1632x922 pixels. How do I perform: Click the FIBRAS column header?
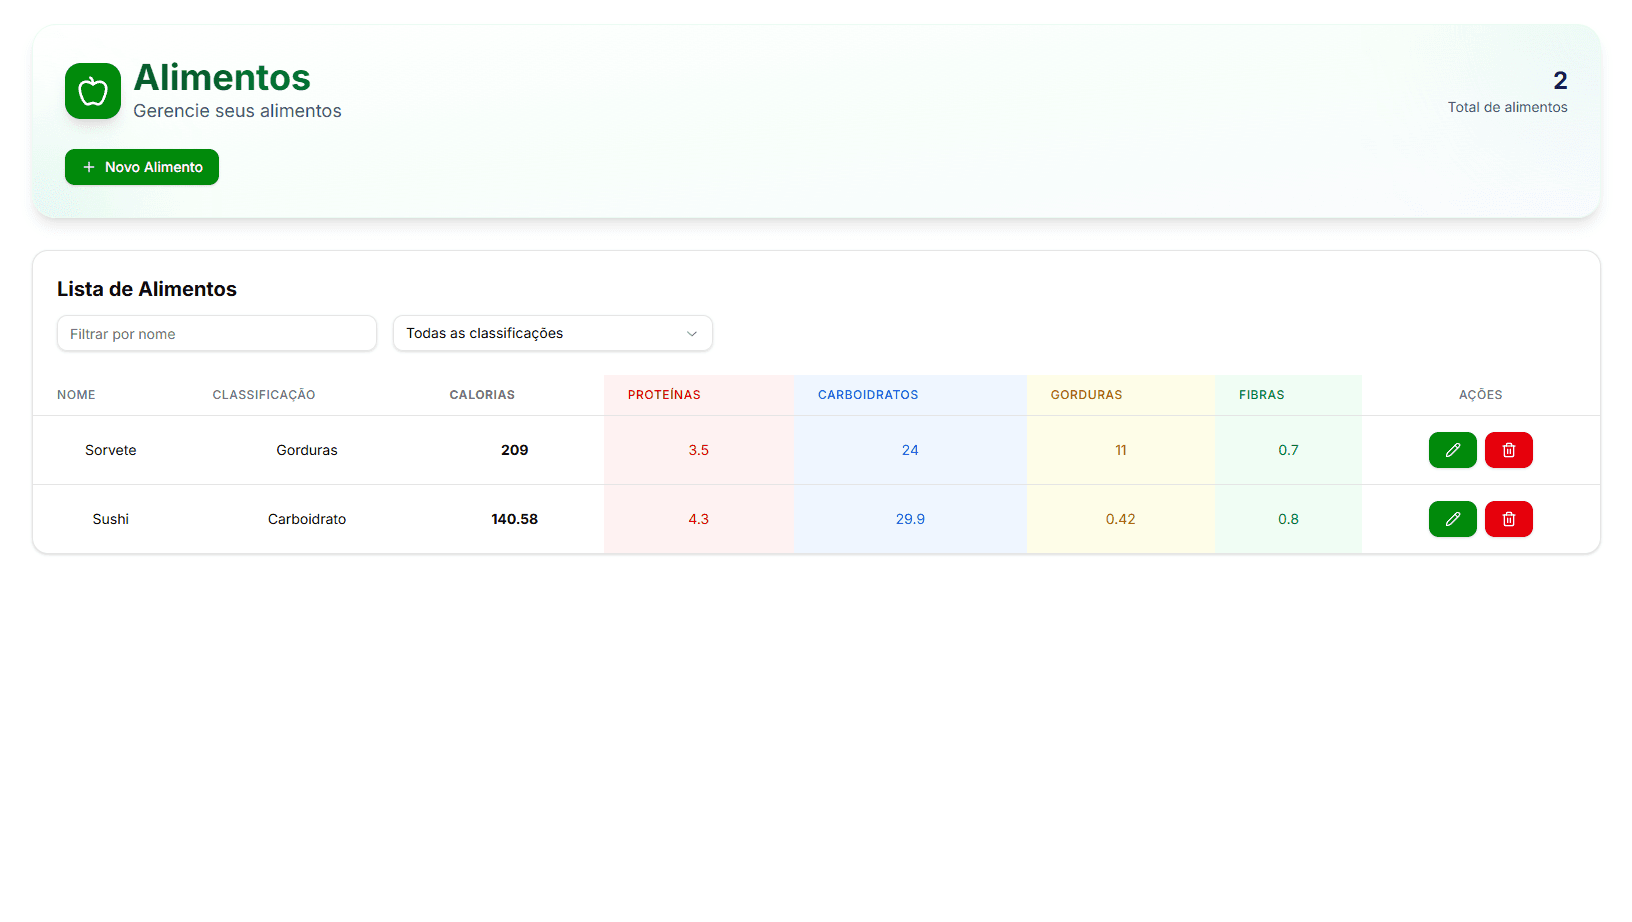pos(1261,395)
